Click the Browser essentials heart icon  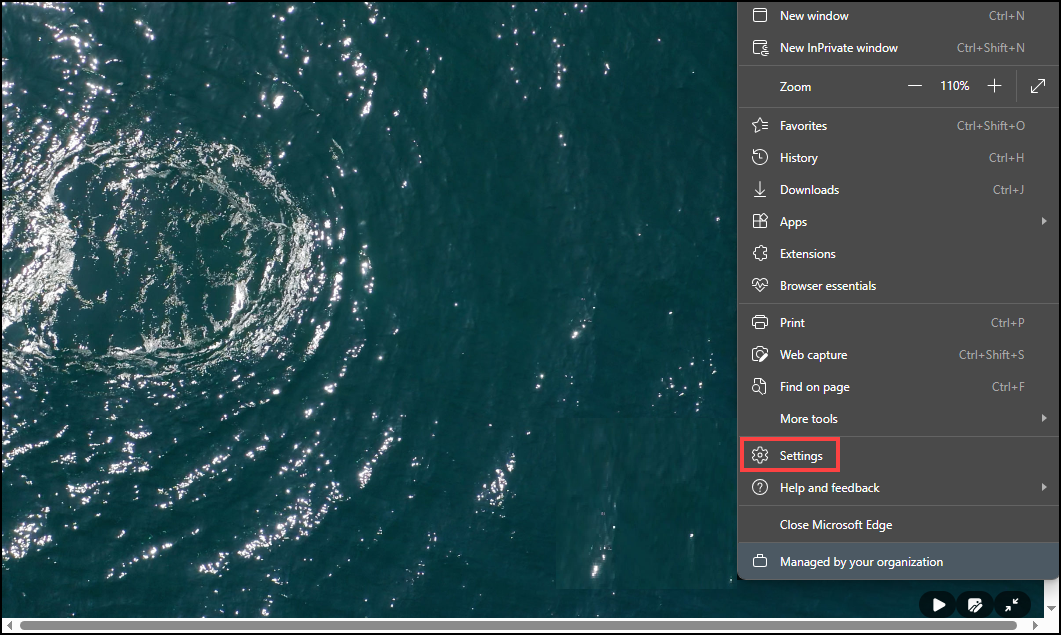tap(760, 286)
